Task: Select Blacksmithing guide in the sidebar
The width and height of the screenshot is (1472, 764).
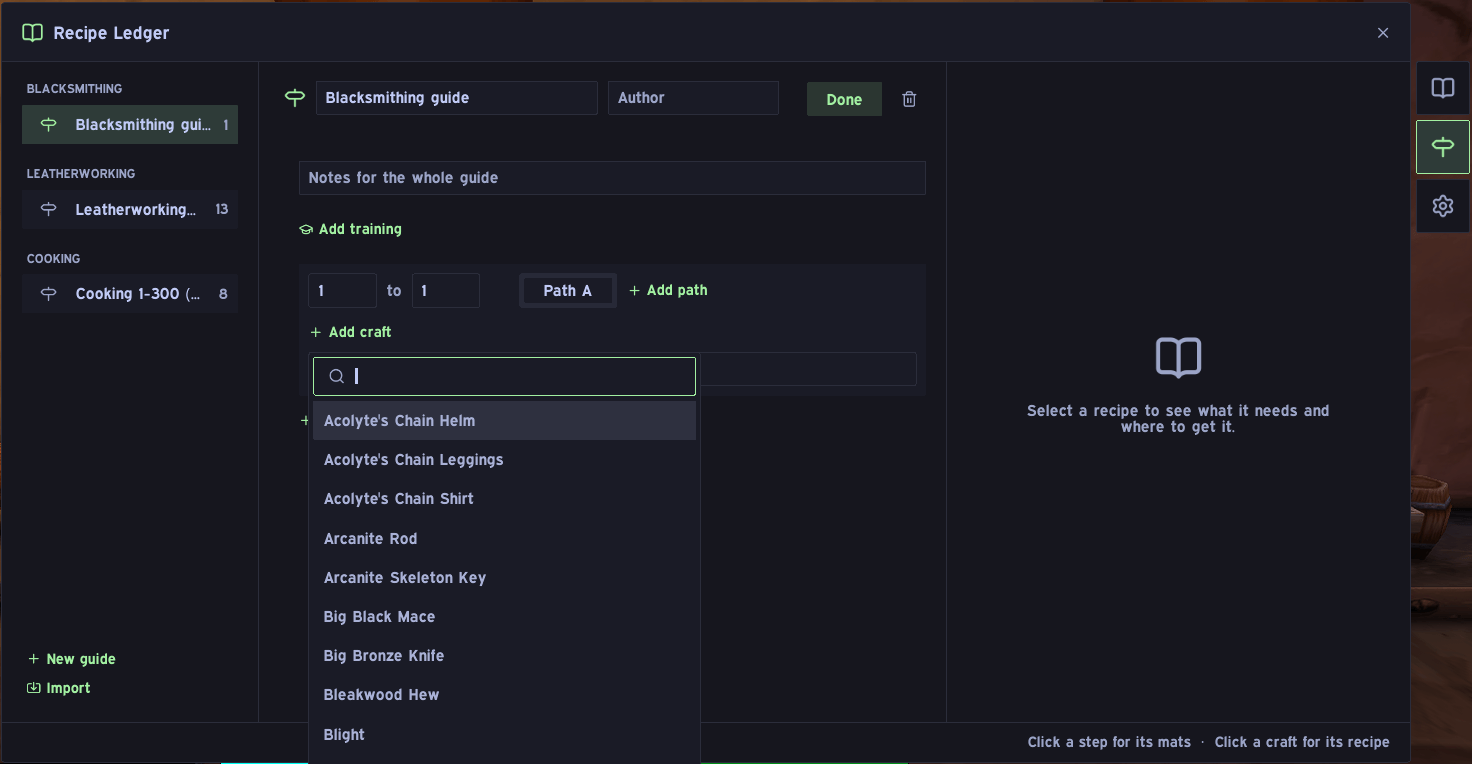Action: pos(130,125)
